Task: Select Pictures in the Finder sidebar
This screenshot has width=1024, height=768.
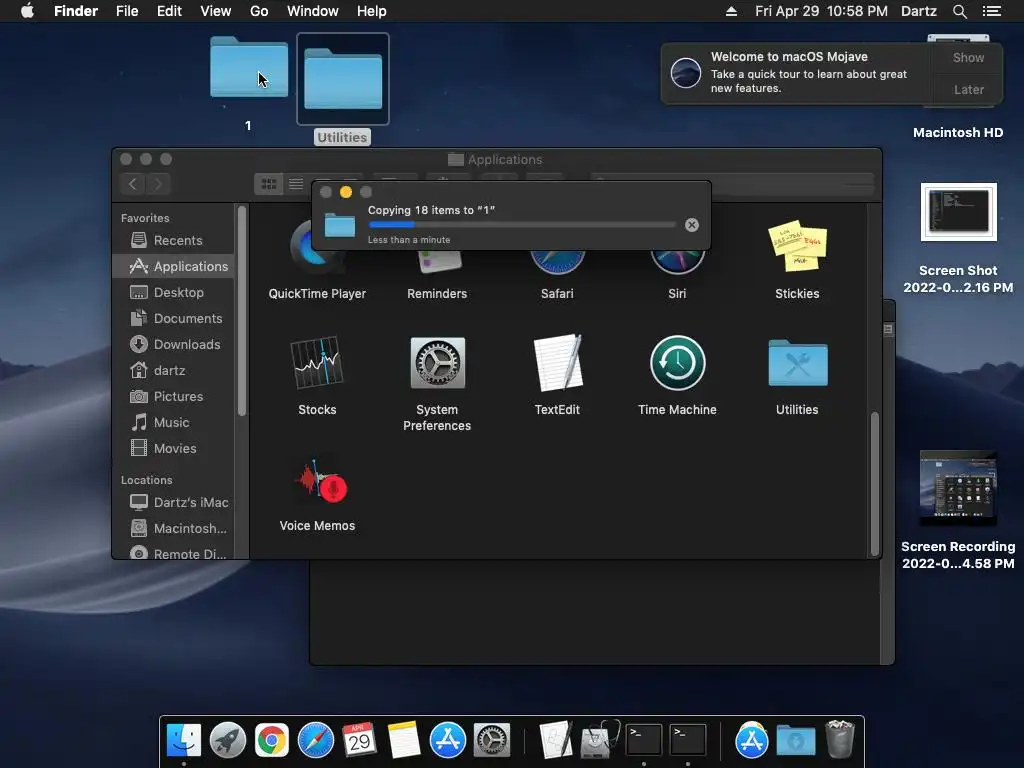Action: pos(174,396)
